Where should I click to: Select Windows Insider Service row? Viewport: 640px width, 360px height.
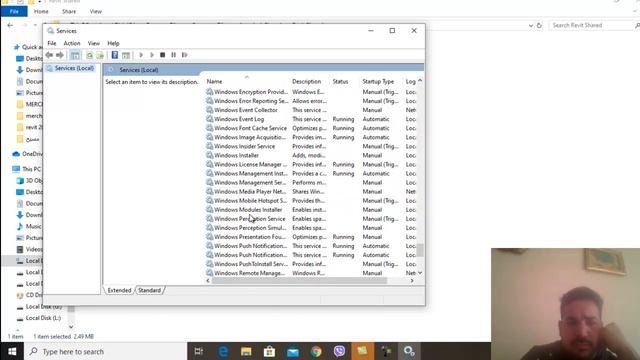[311, 146]
